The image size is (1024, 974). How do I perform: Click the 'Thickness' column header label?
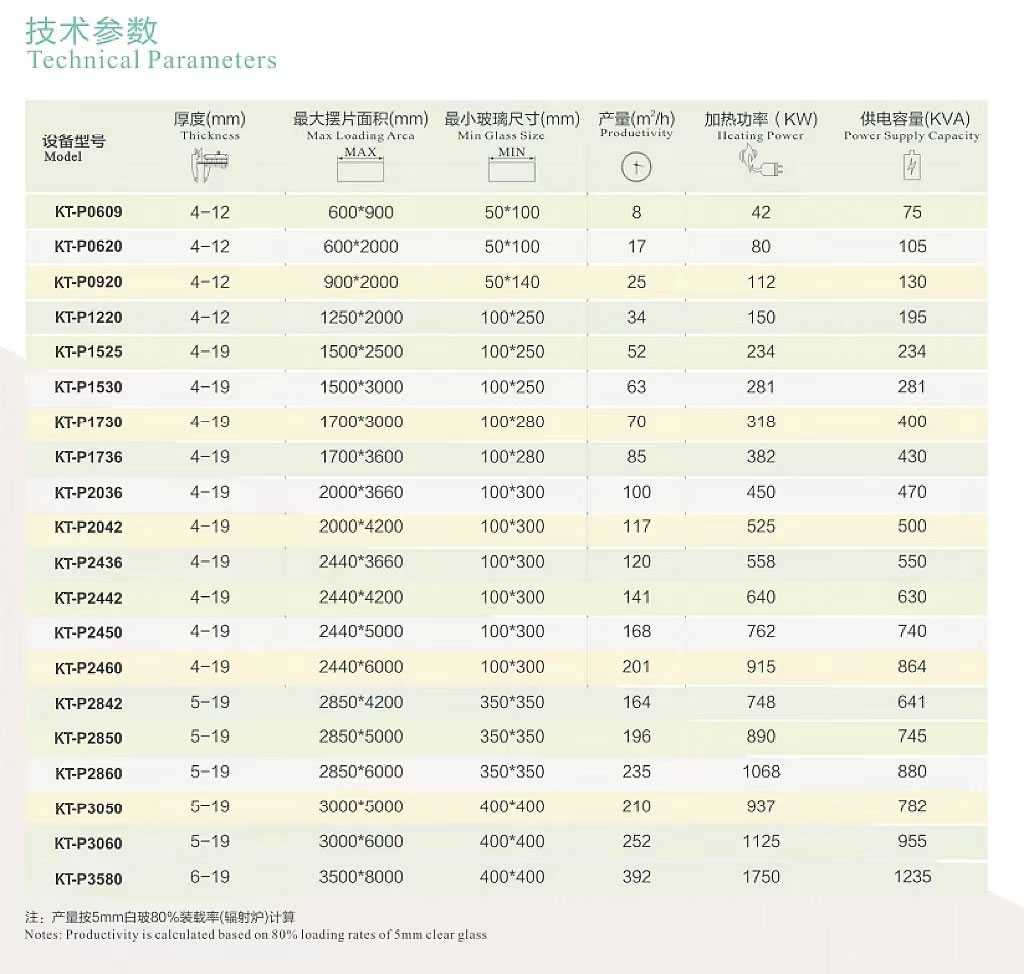pyautogui.click(x=210, y=135)
